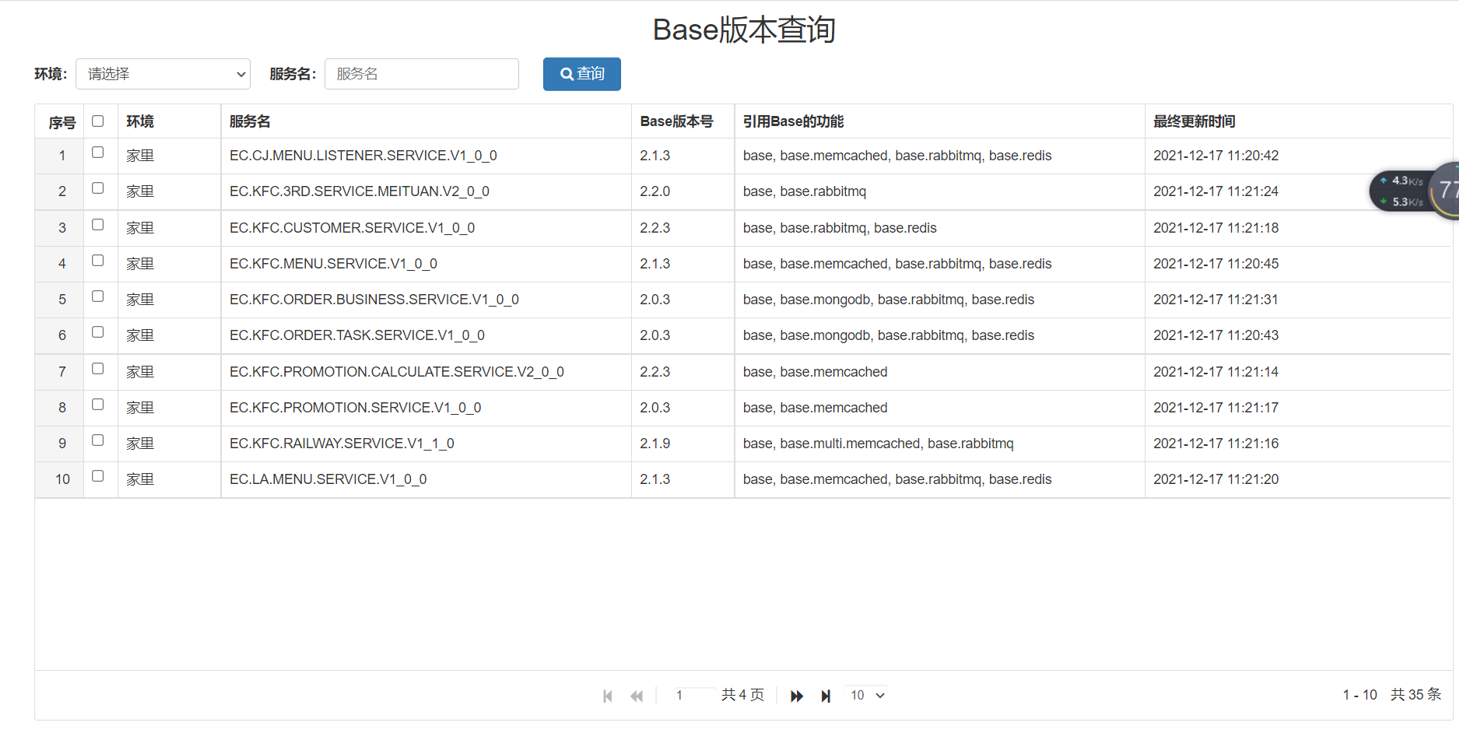
Task: Check EC.KFC.PROMOTION.SERVICE.V1_0_0 row checkbox
Action: pyautogui.click(x=98, y=405)
